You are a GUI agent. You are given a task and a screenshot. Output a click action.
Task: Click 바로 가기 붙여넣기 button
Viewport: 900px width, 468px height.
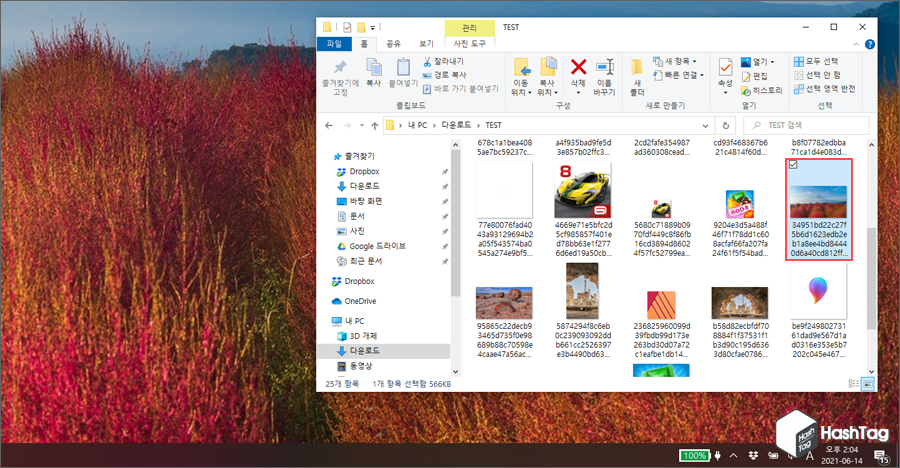(x=461, y=89)
